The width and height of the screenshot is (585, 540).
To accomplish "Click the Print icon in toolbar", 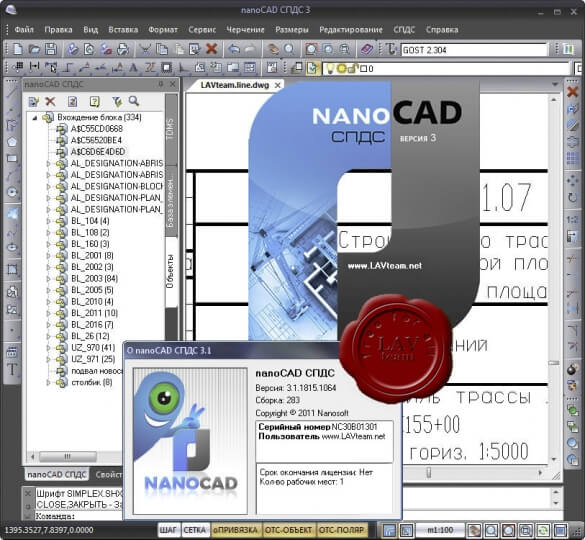I will [123, 49].
